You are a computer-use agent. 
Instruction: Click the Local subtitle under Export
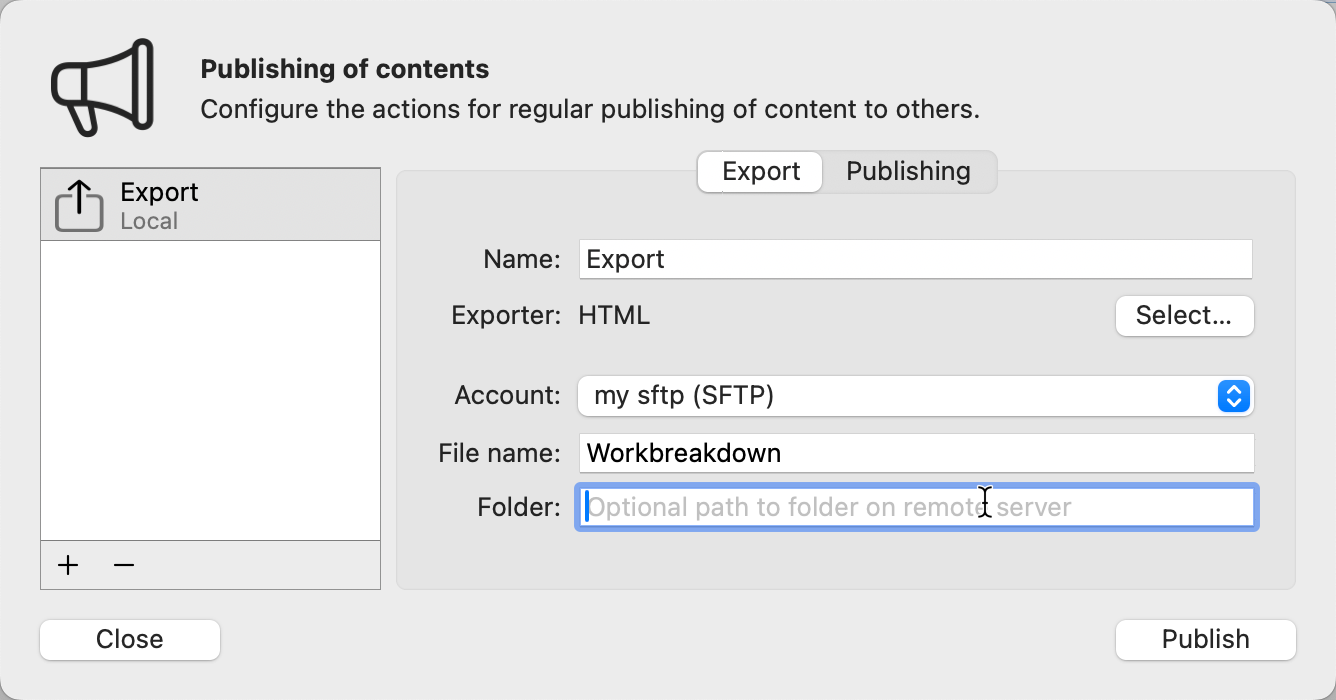click(x=149, y=221)
